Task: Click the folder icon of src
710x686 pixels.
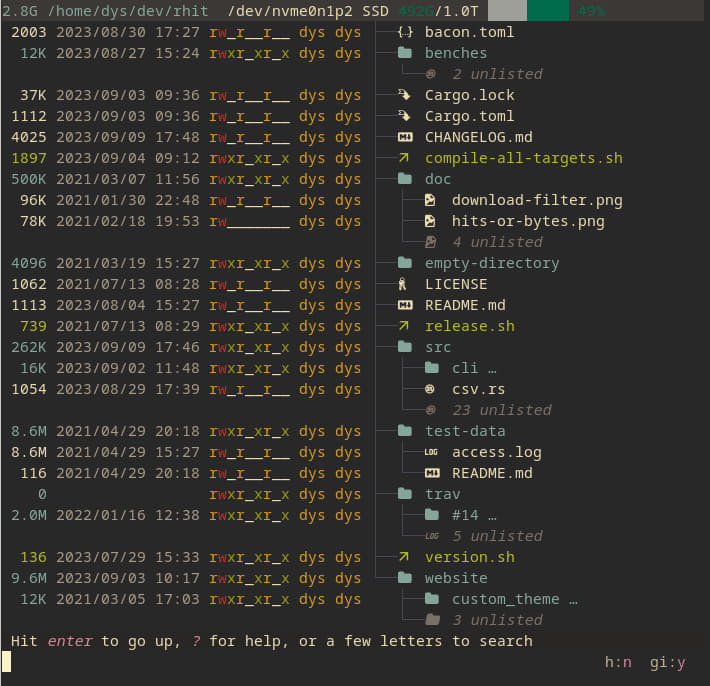Action: pos(405,347)
